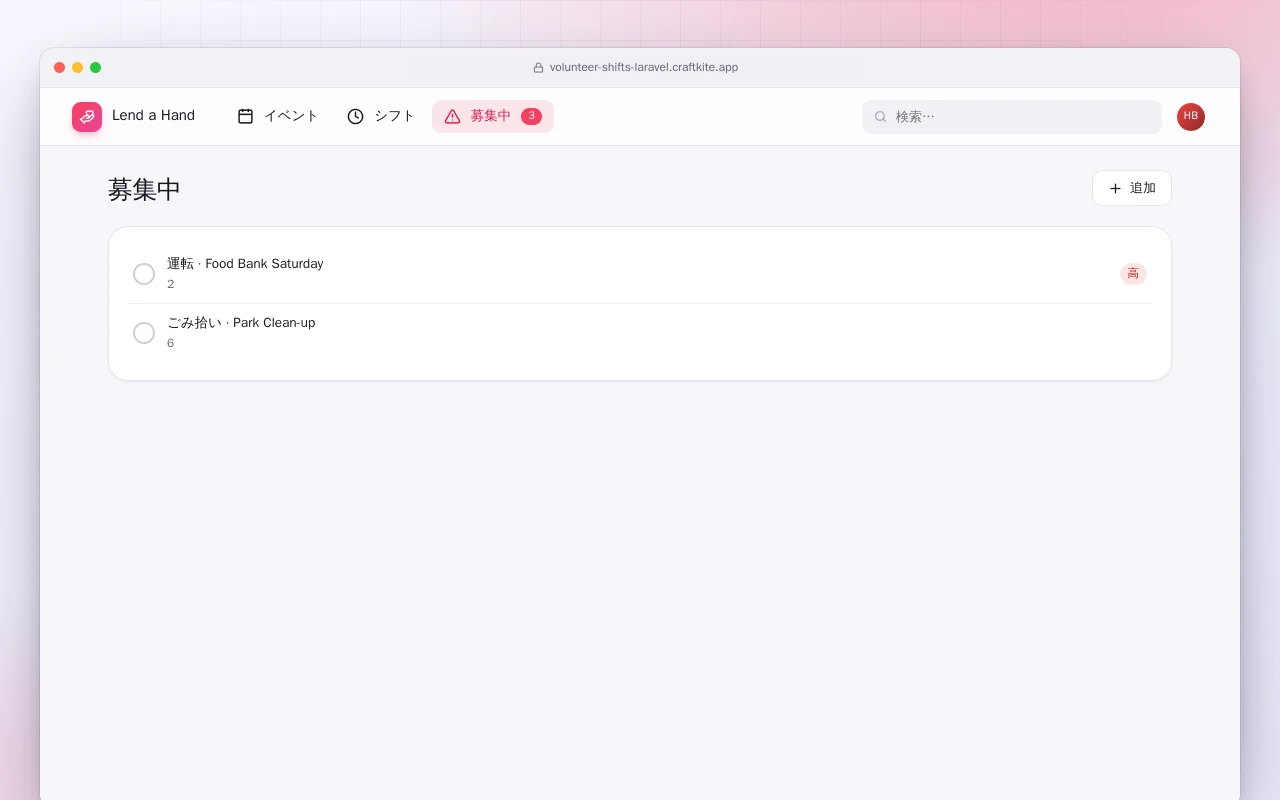The width and height of the screenshot is (1280, 800).
Task: Click the 高 priority badge
Action: point(1133,274)
